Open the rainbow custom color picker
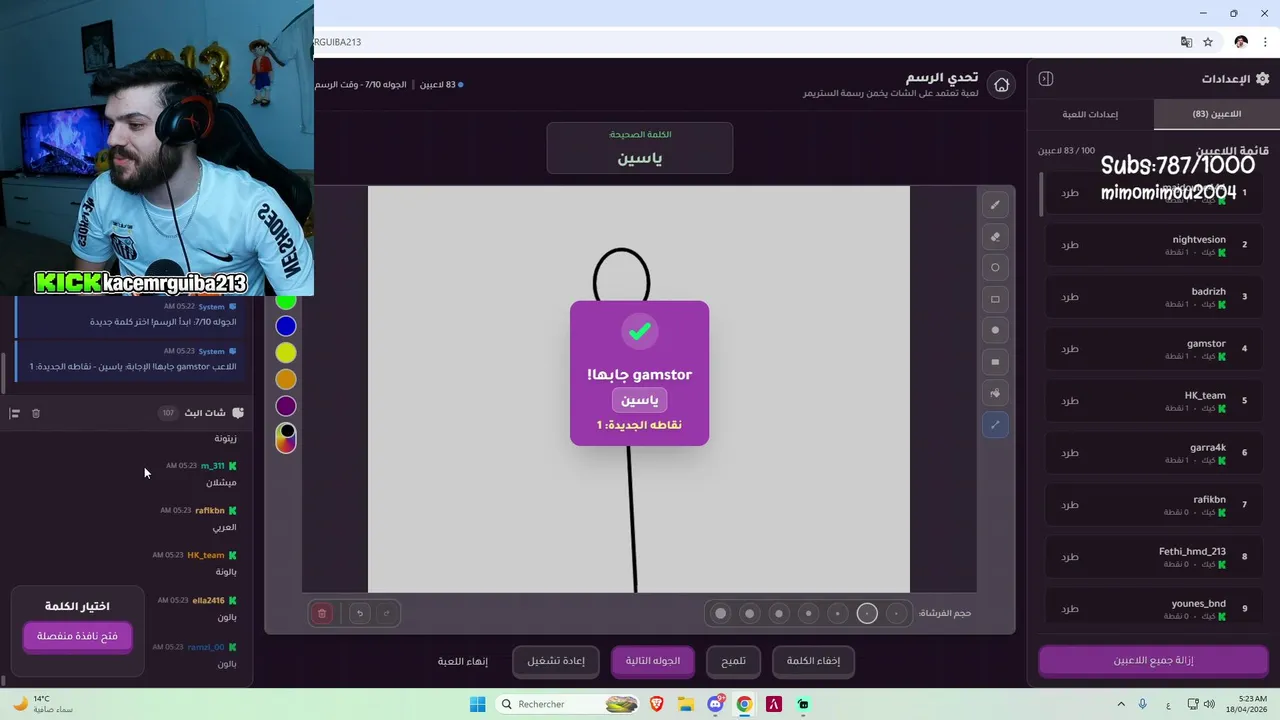1280x720 pixels. point(286,438)
